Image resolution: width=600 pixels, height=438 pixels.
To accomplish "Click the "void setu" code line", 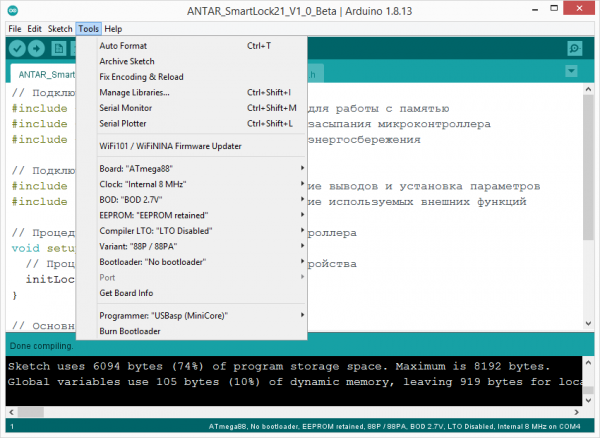I will point(43,248).
